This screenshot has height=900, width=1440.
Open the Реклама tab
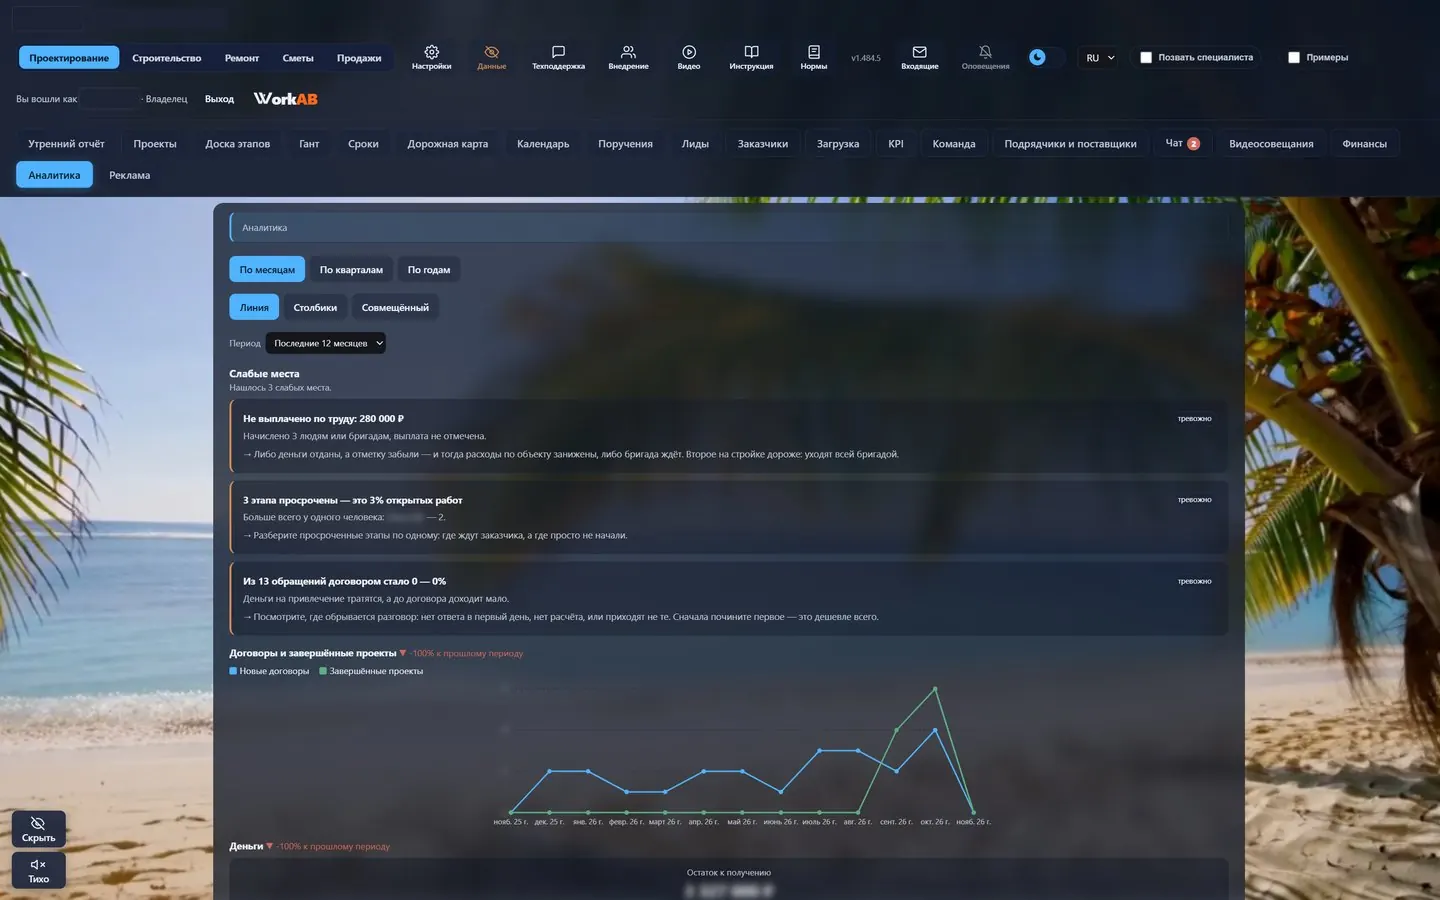[x=130, y=175]
